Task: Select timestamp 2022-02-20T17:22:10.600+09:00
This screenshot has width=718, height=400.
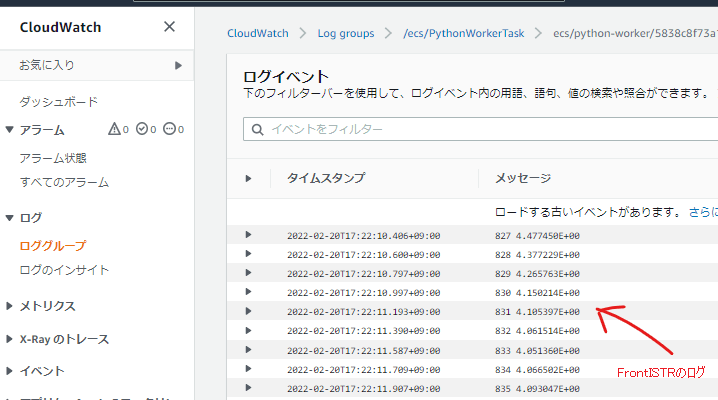Action: pos(364,255)
